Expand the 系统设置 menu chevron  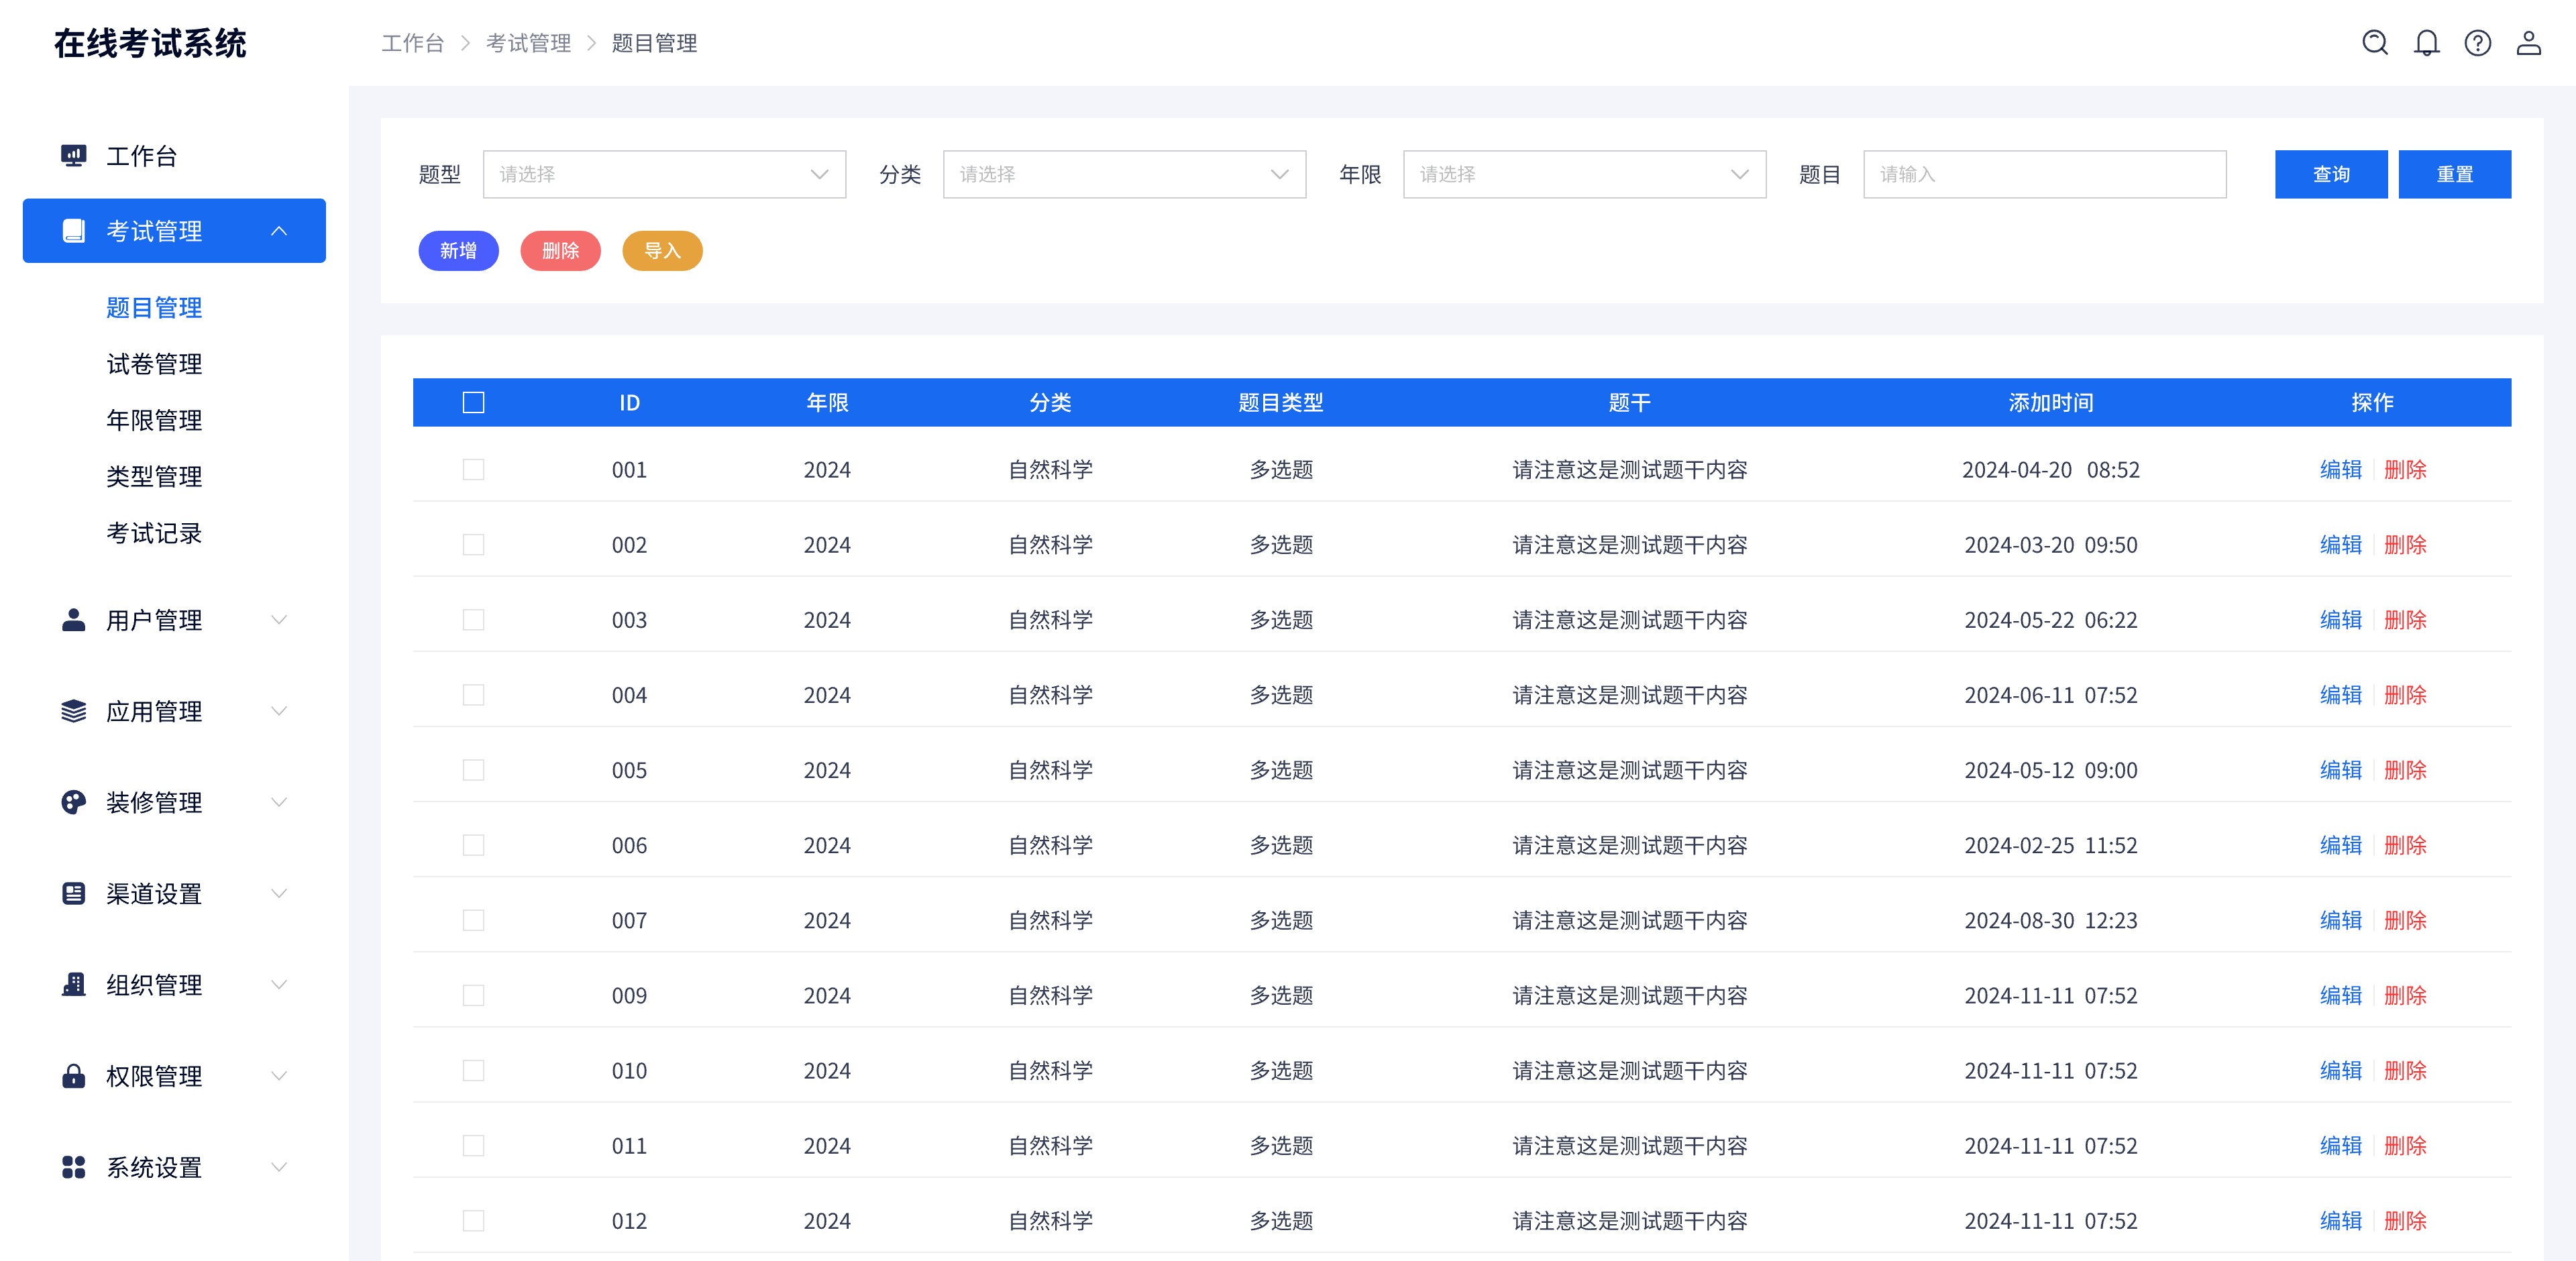point(279,1167)
